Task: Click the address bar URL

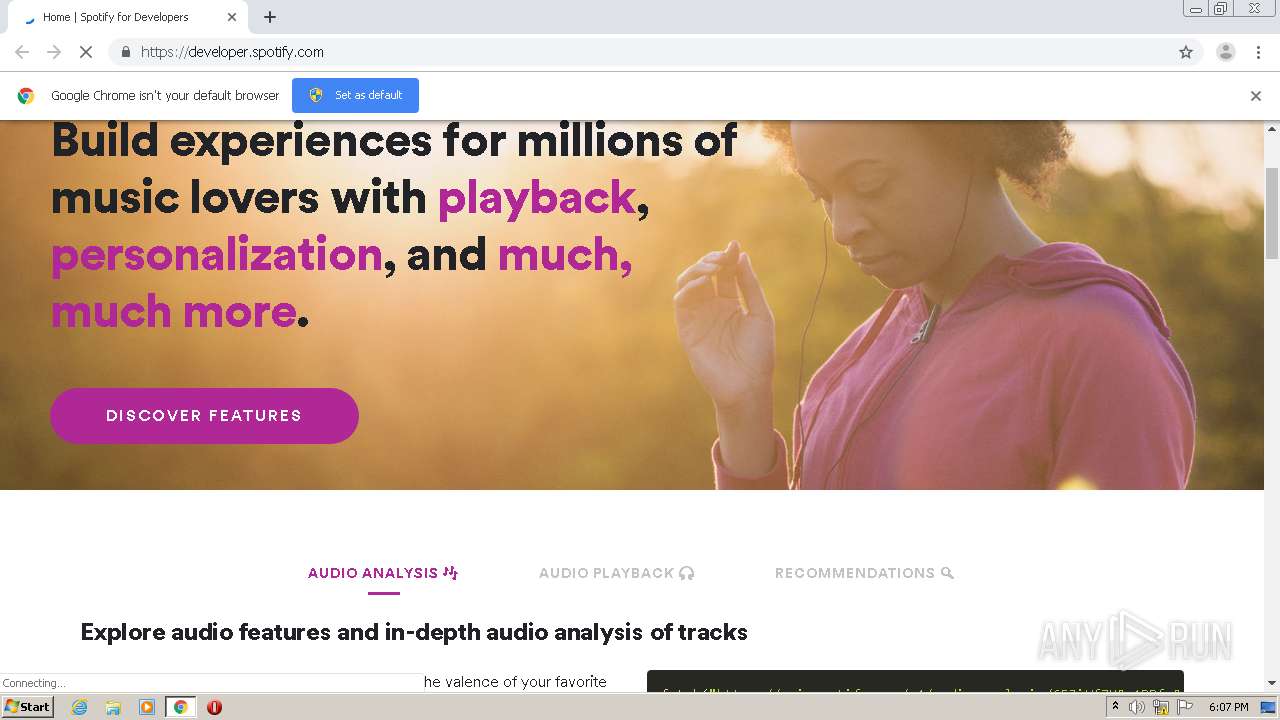Action: [x=232, y=52]
